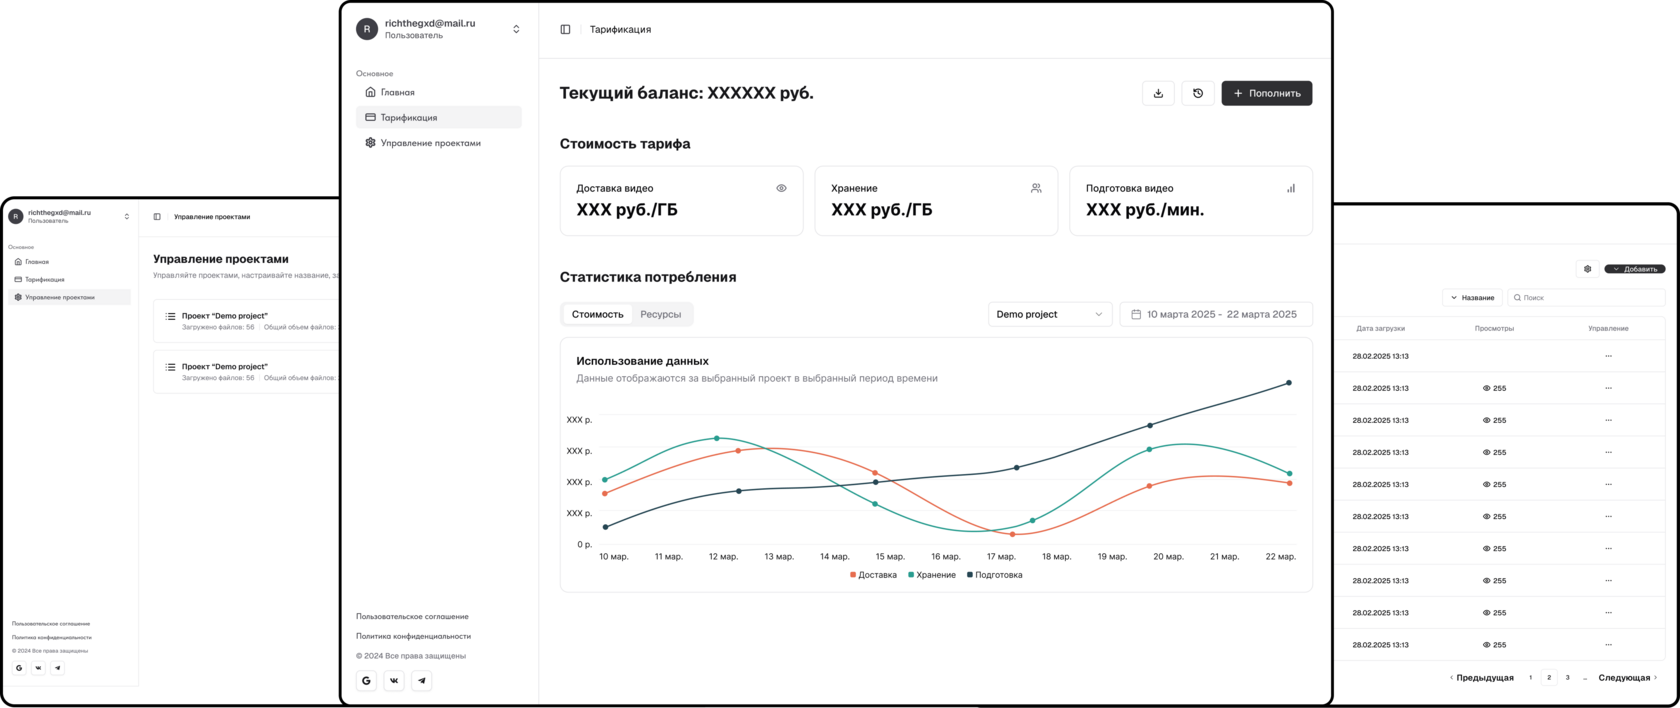Screen dimensions: 1680x708
Task: Toggle the Хранение legend series in chart
Action: [932, 575]
